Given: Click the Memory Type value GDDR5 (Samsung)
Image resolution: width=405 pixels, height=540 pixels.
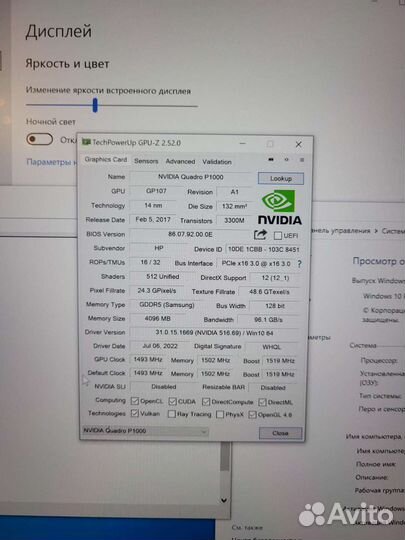Looking at the screenshot, I should tap(167, 305).
